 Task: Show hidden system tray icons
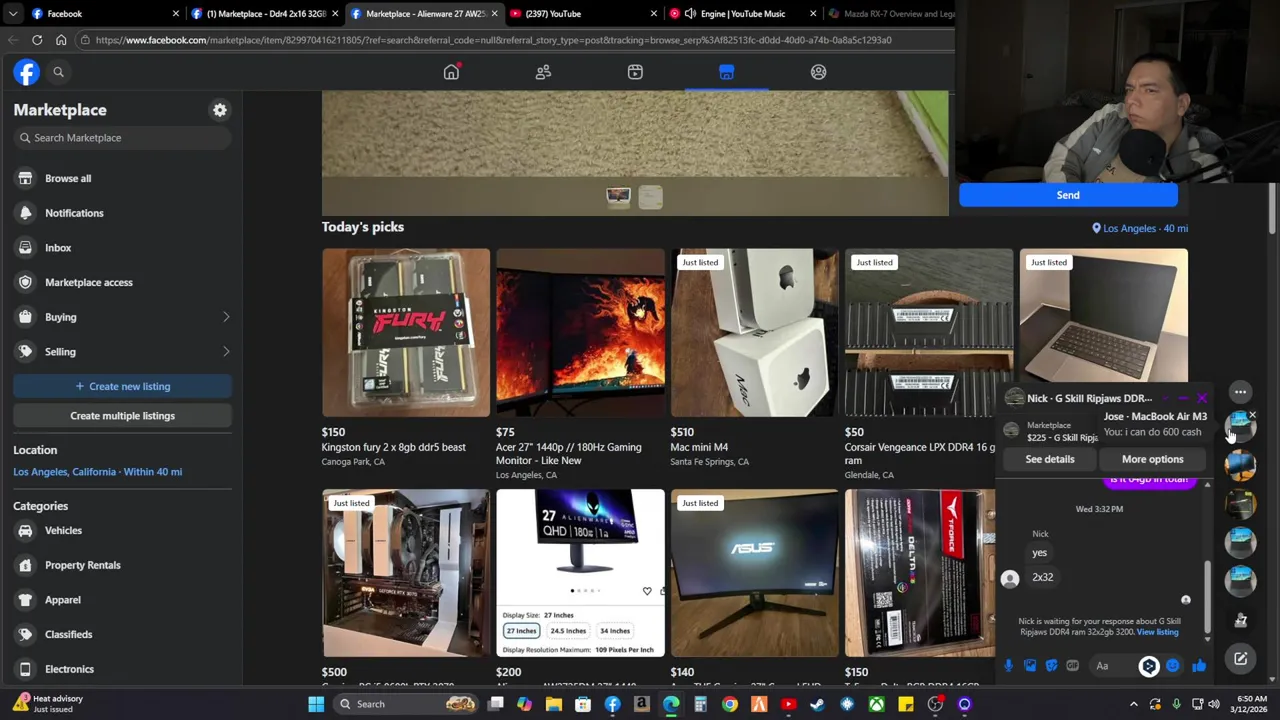[1133, 704]
